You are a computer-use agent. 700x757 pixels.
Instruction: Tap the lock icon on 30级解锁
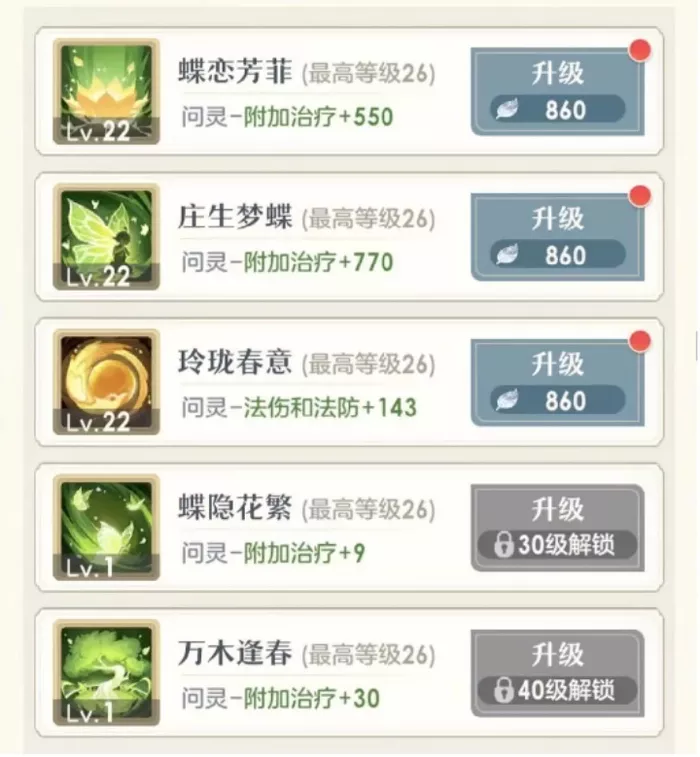point(503,545)
